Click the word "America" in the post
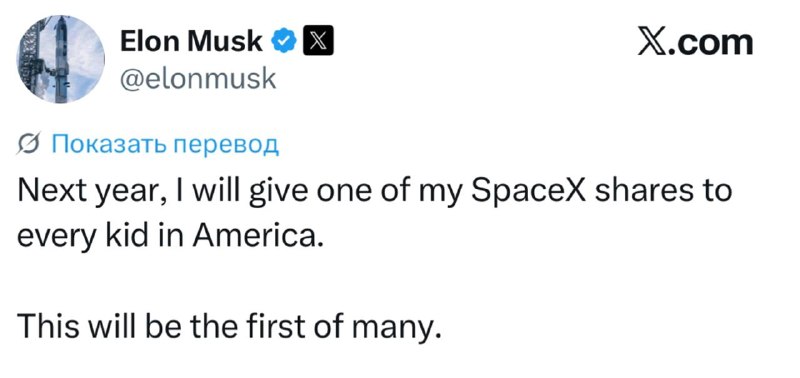 tap(257, 236)
